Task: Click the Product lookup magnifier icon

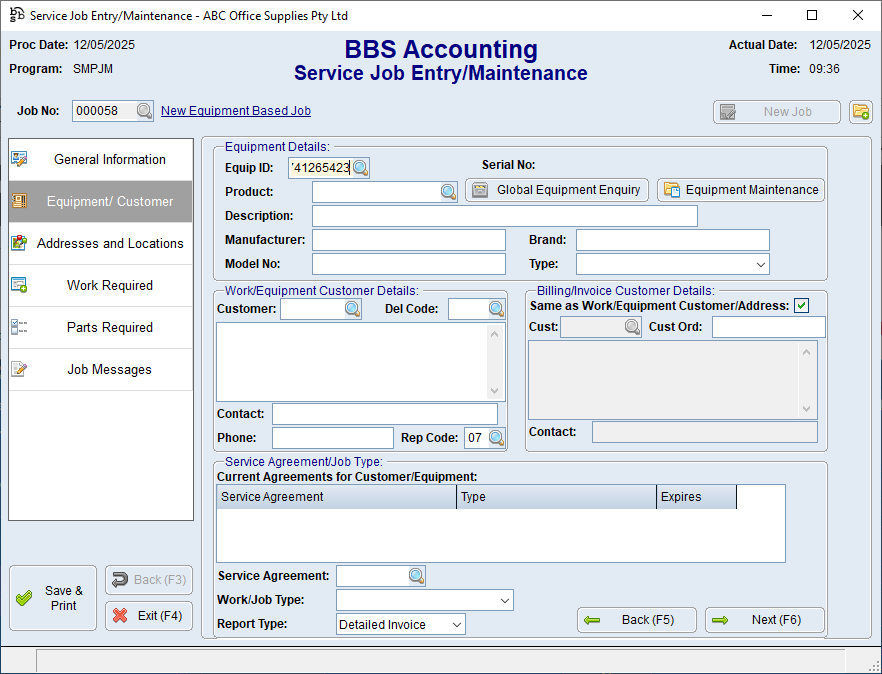Action: point(449,192)
